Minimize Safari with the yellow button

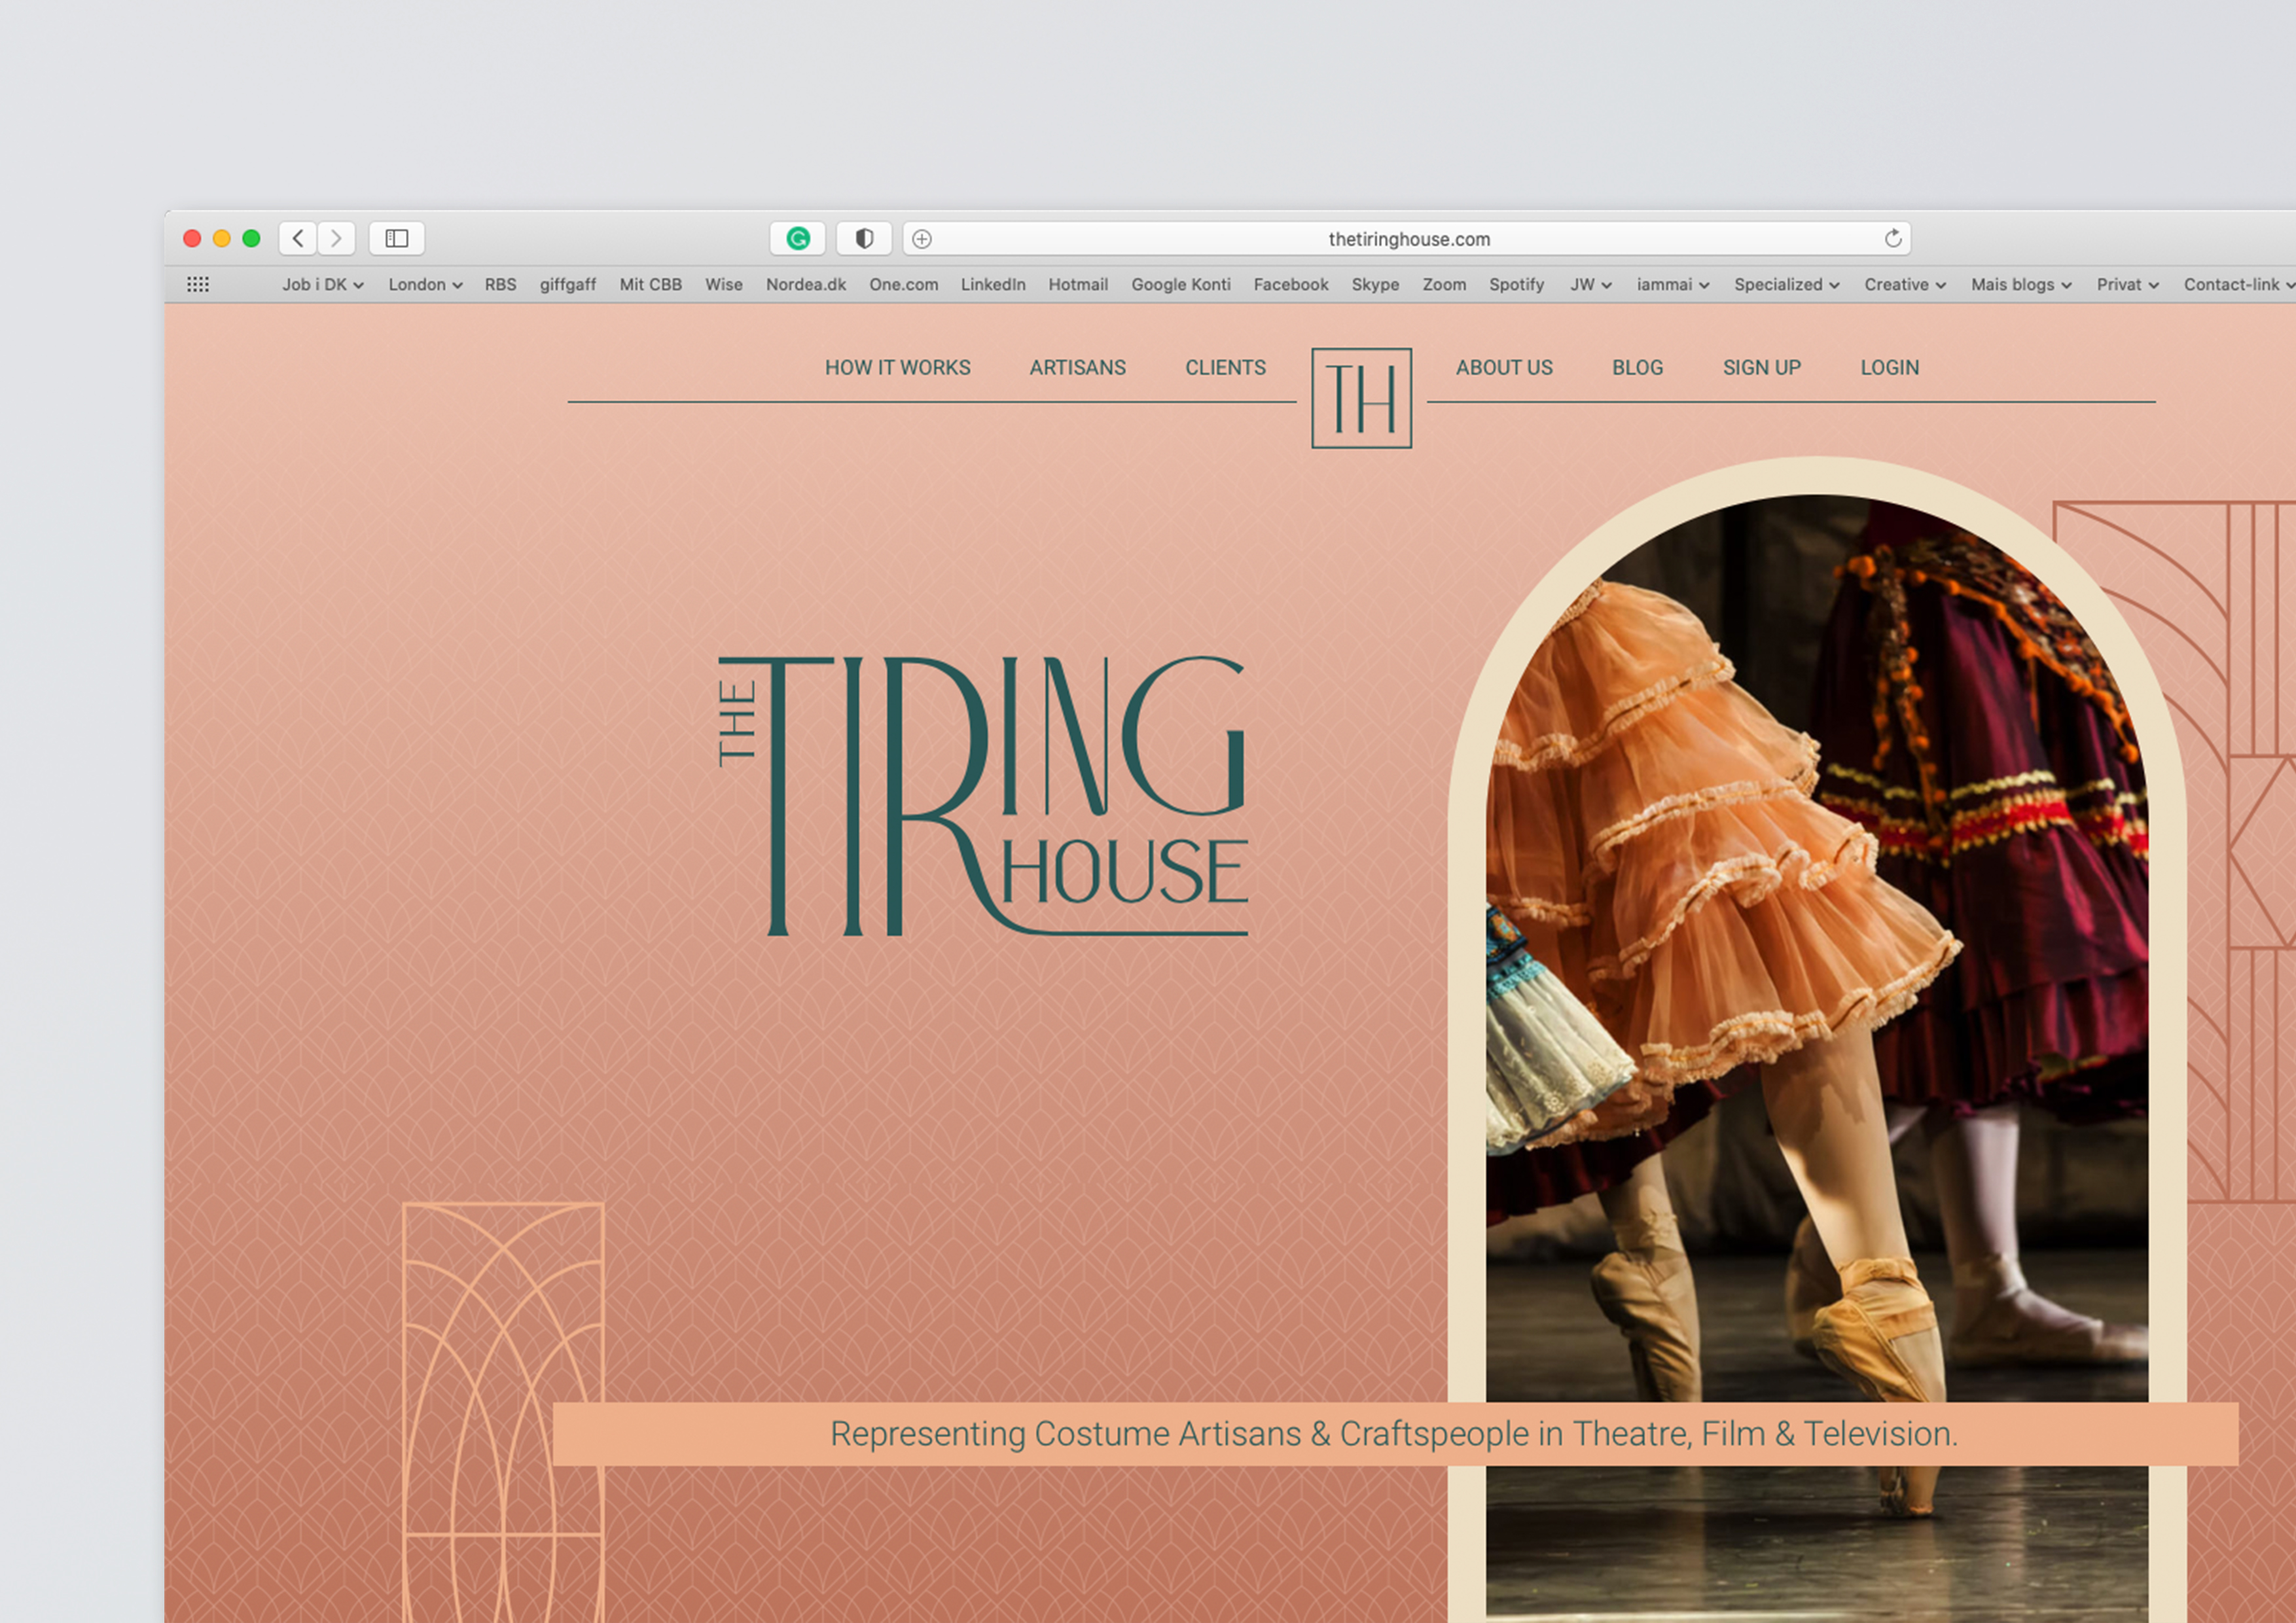point(222,238)
